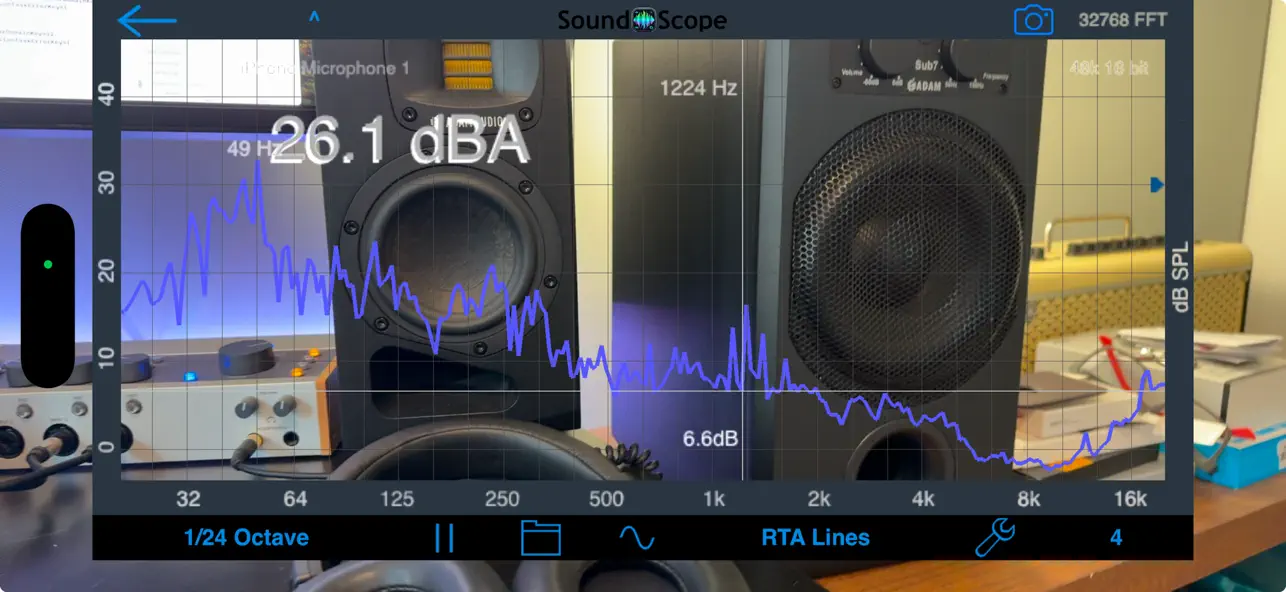The width and height of the screenshot is (1286, 592).
Task: Open the 1/24 Octave resolution selector
Action: [x=246, y=537]
